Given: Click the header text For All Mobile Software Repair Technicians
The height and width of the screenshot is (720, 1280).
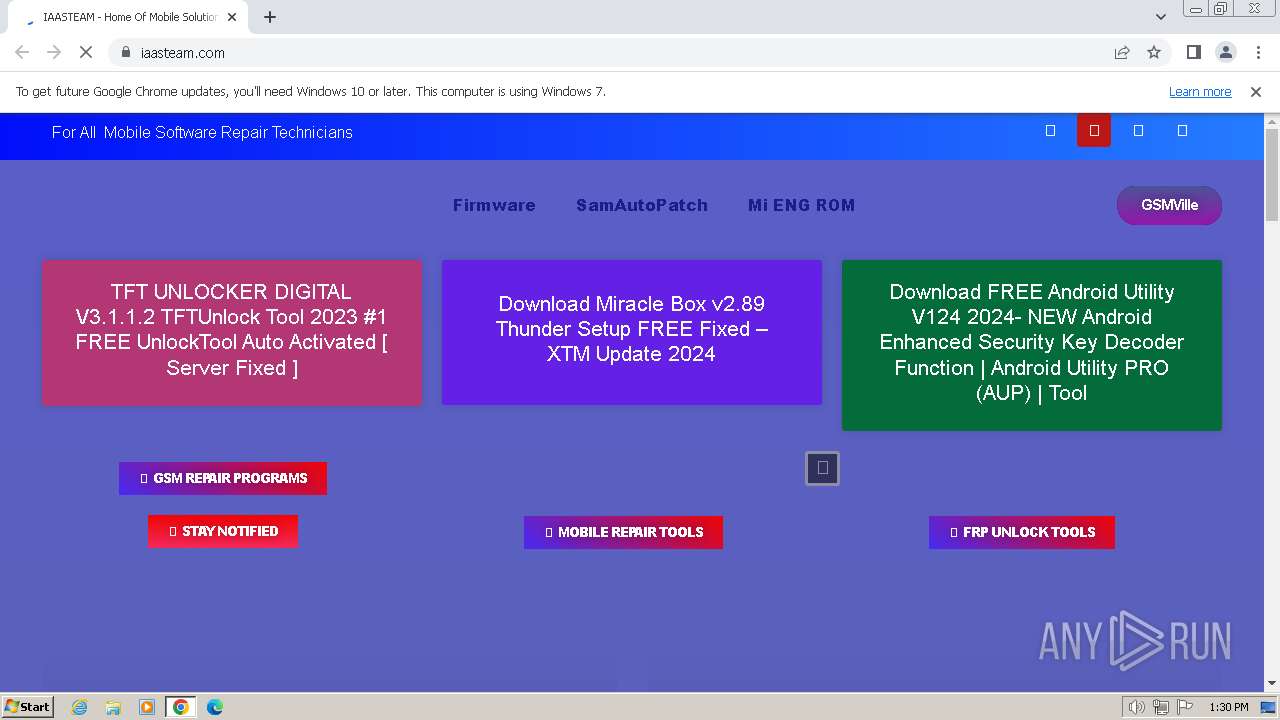Looking at the screenshot, I should [x=202, y=132].
